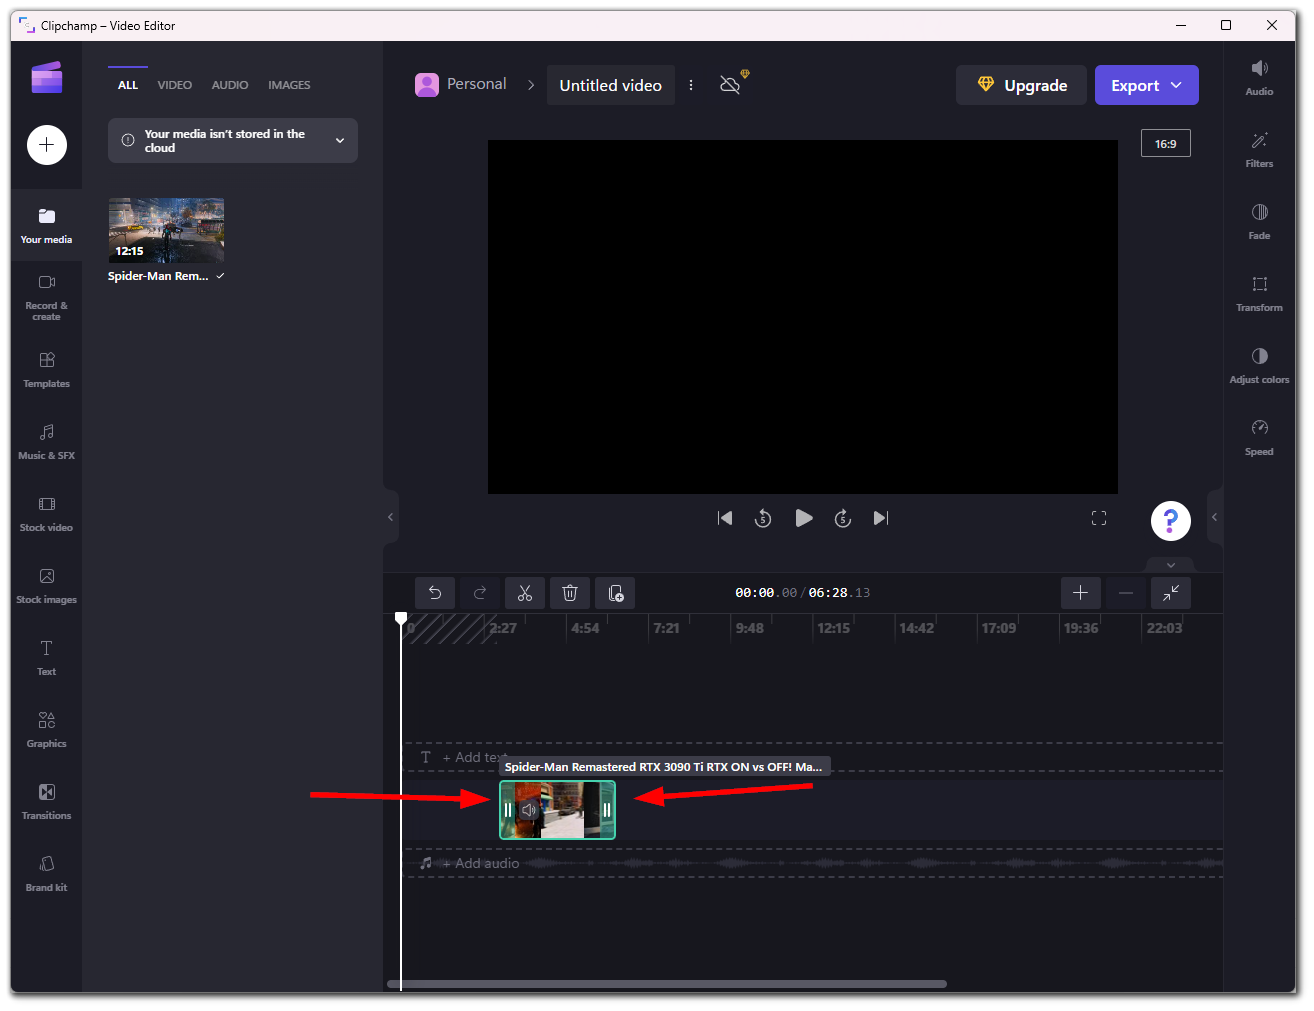Image resolution: width=1314 pixels, height=1011 pixels.
Task: Skip to the end of the video
Action: click(x=881, y=518)
